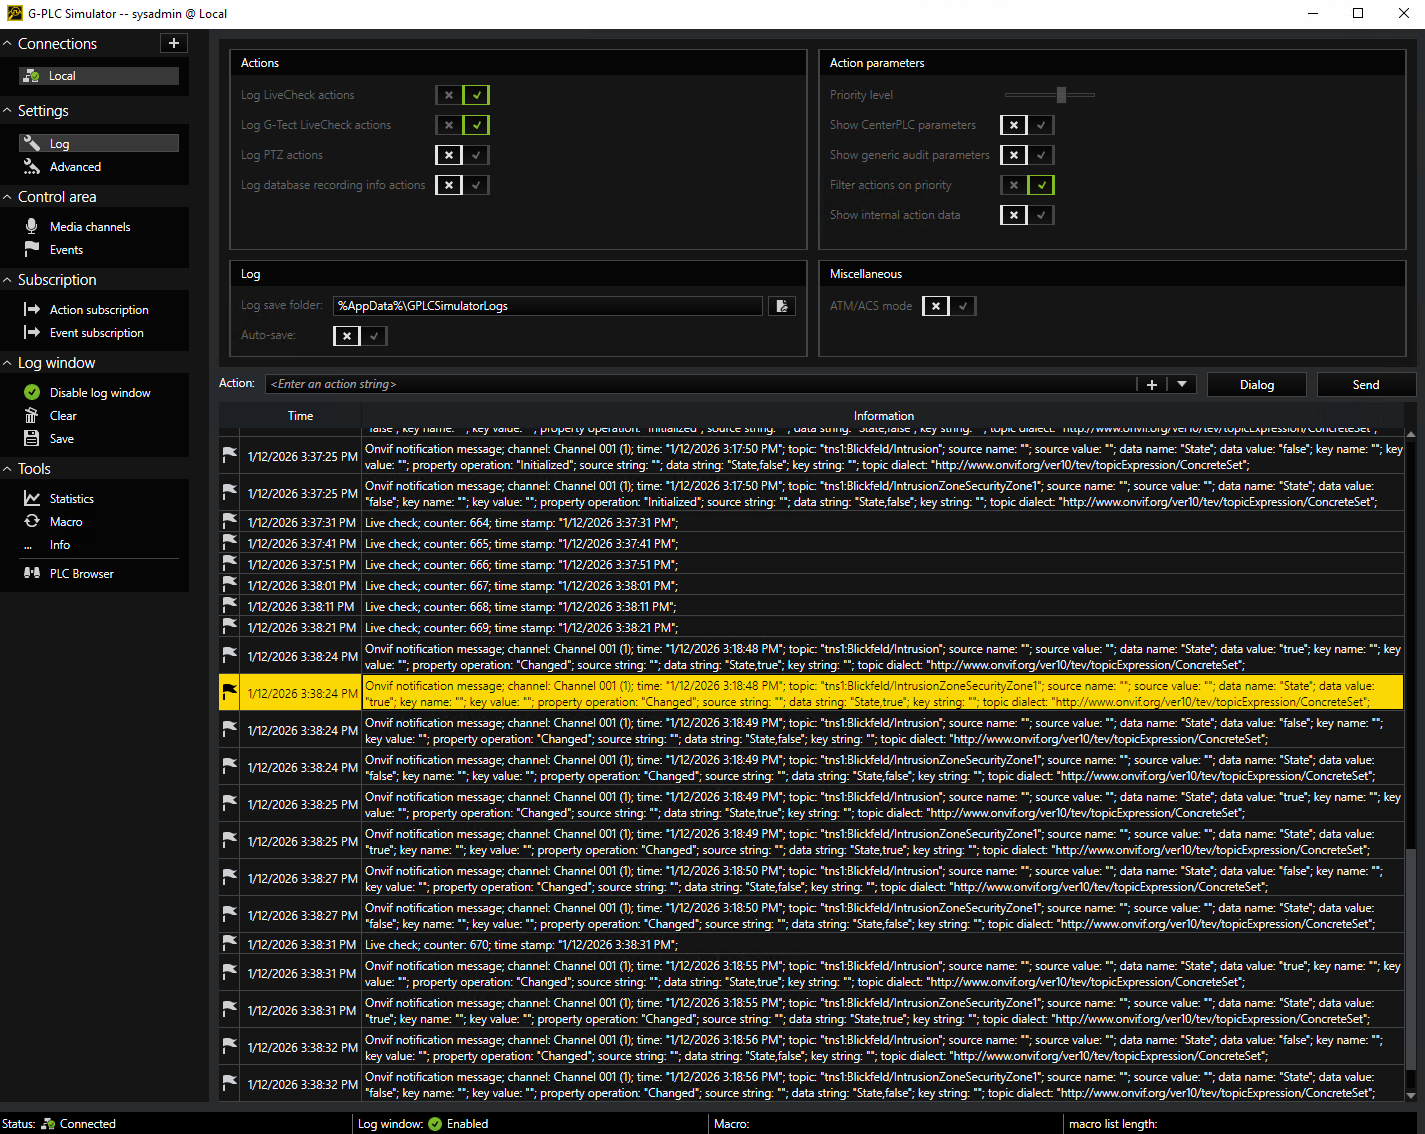This screenshot has width=1425, height=1134.
Task: Collapse the Subscription section
Action: (8, 280)
